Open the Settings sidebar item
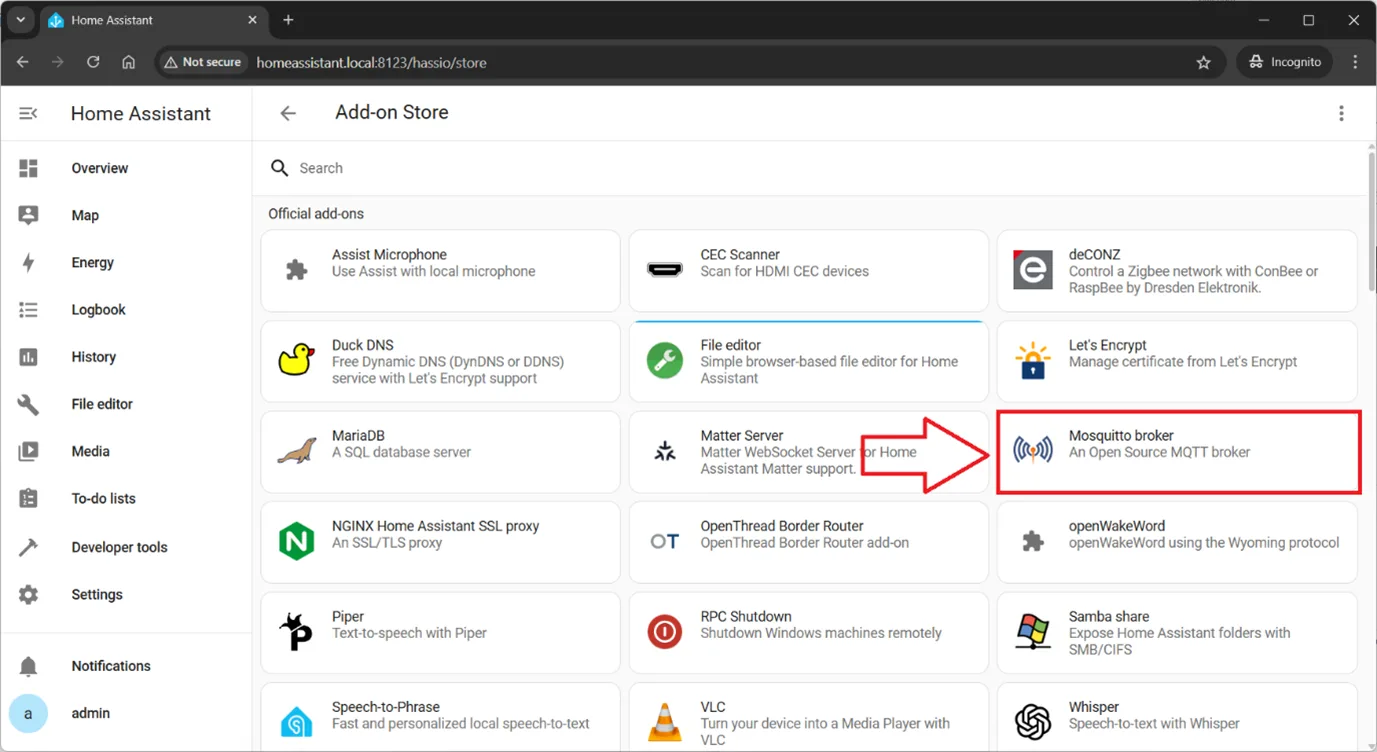The height and width of the screenshot is (752, 1377). tap(97, 594)
